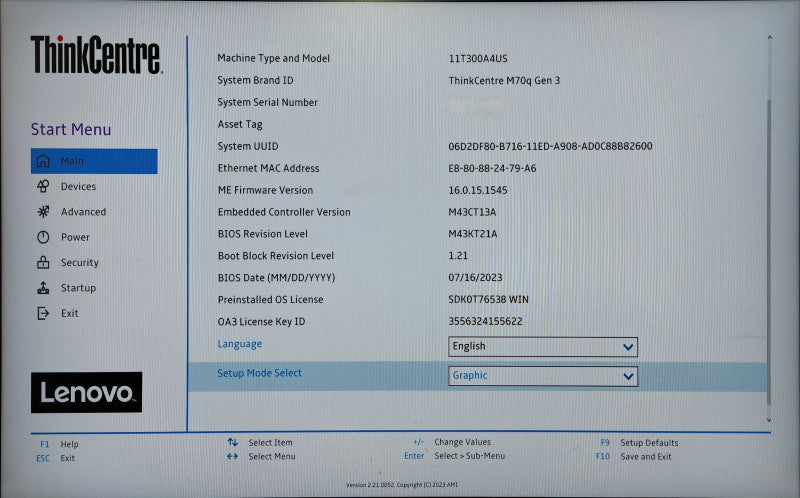
Task: Click BIOS revision value M43KT21A
Action: (472, 234)
